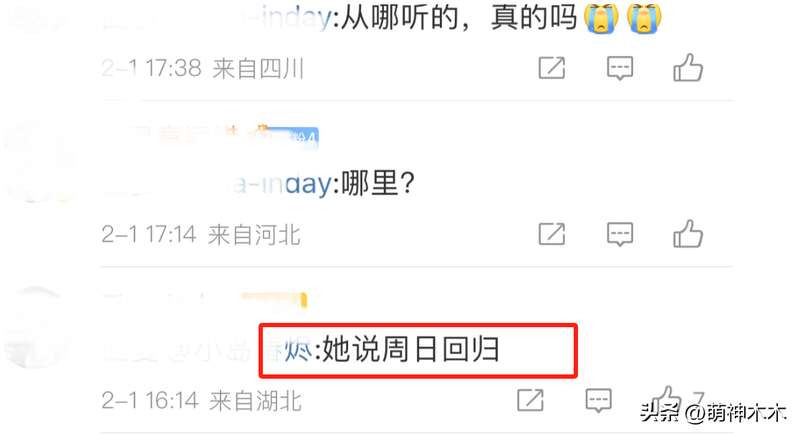Tap the reply text "哪里?"
The image size is (800, 436).
click(378, 184)
